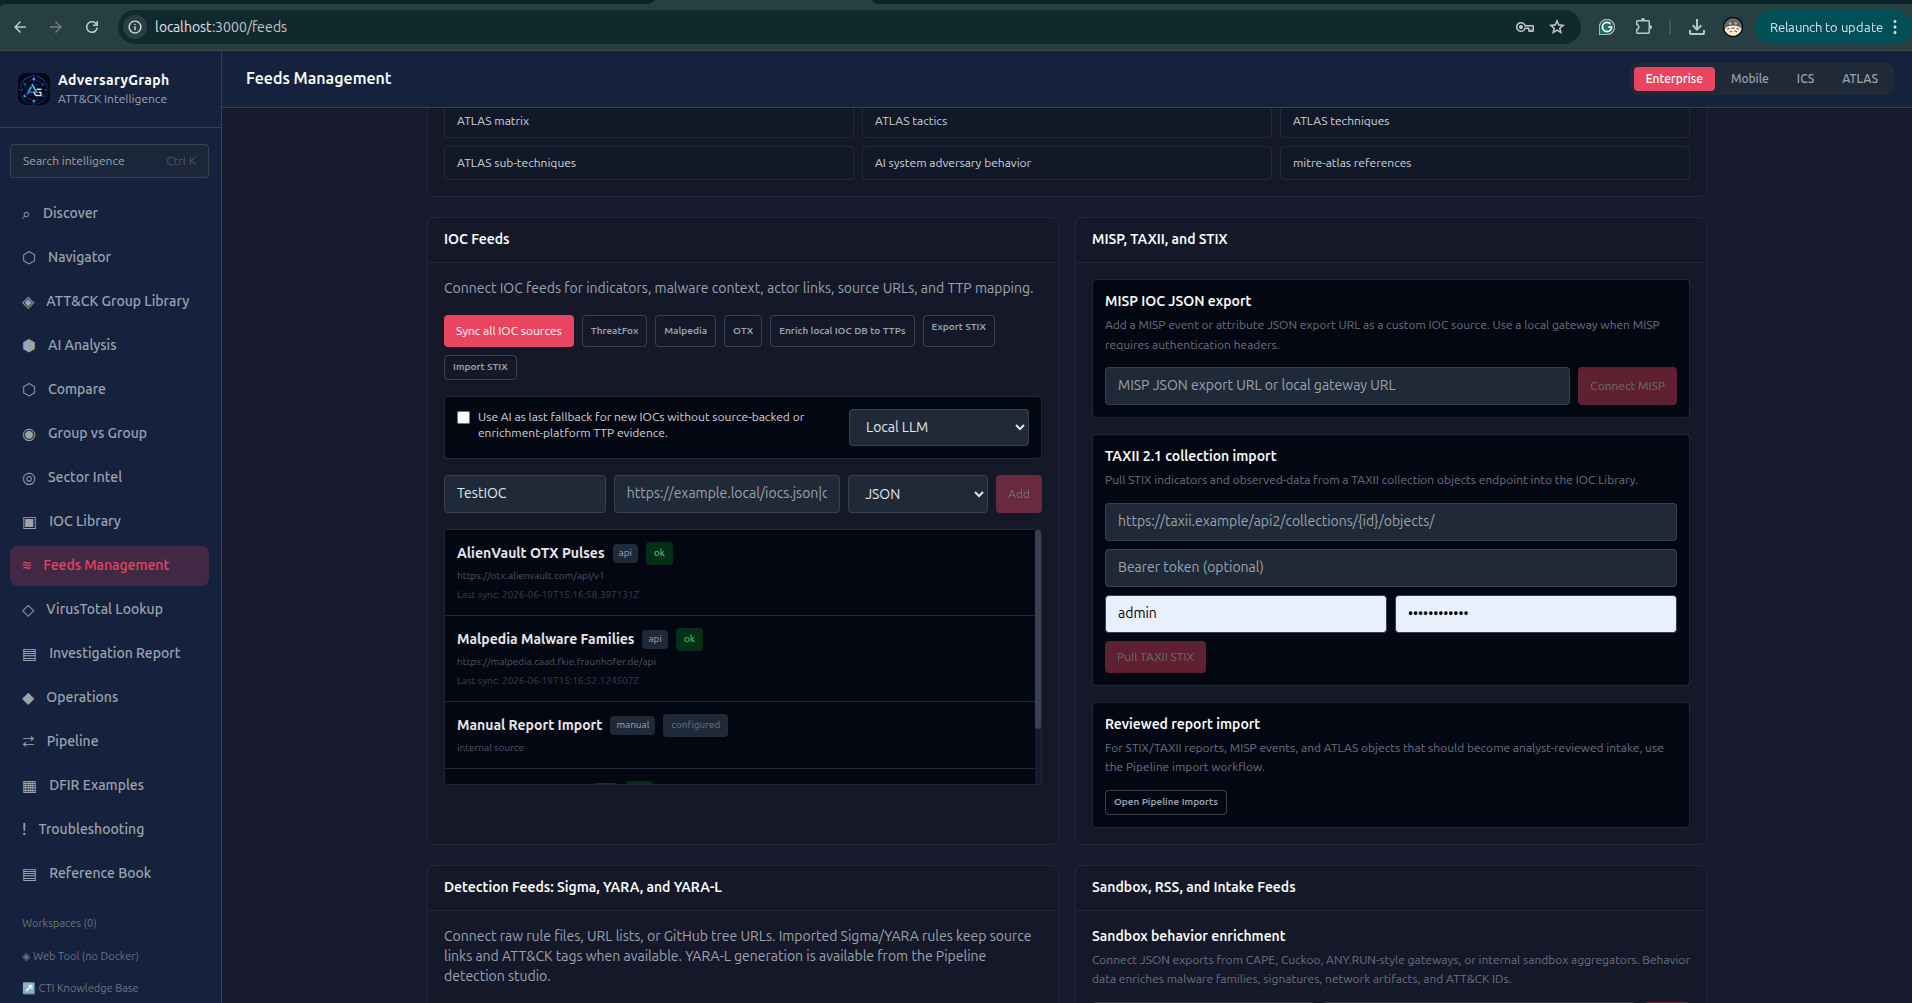This screenshot has width=1912, height=1003.
Task: Click the Reference Book icon
Action: [x=29, y=874]
